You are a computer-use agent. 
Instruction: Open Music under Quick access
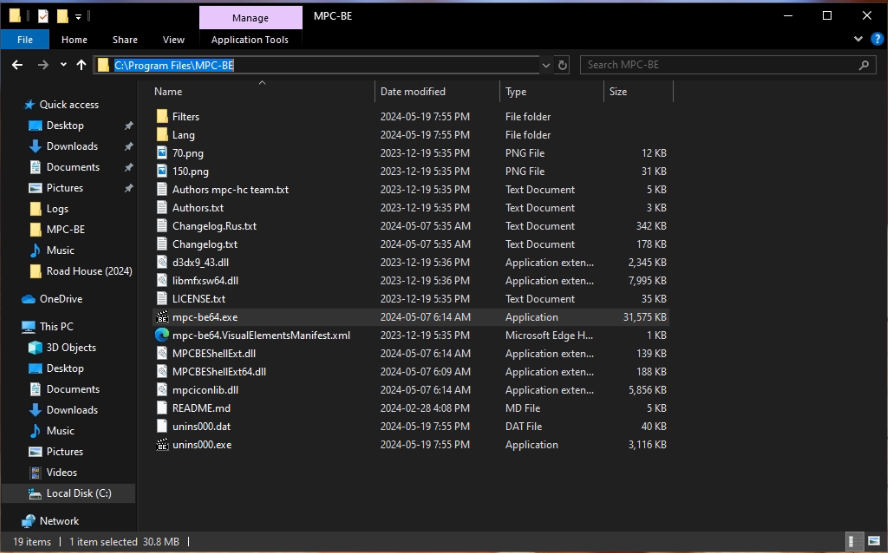(x=60, y=250)
